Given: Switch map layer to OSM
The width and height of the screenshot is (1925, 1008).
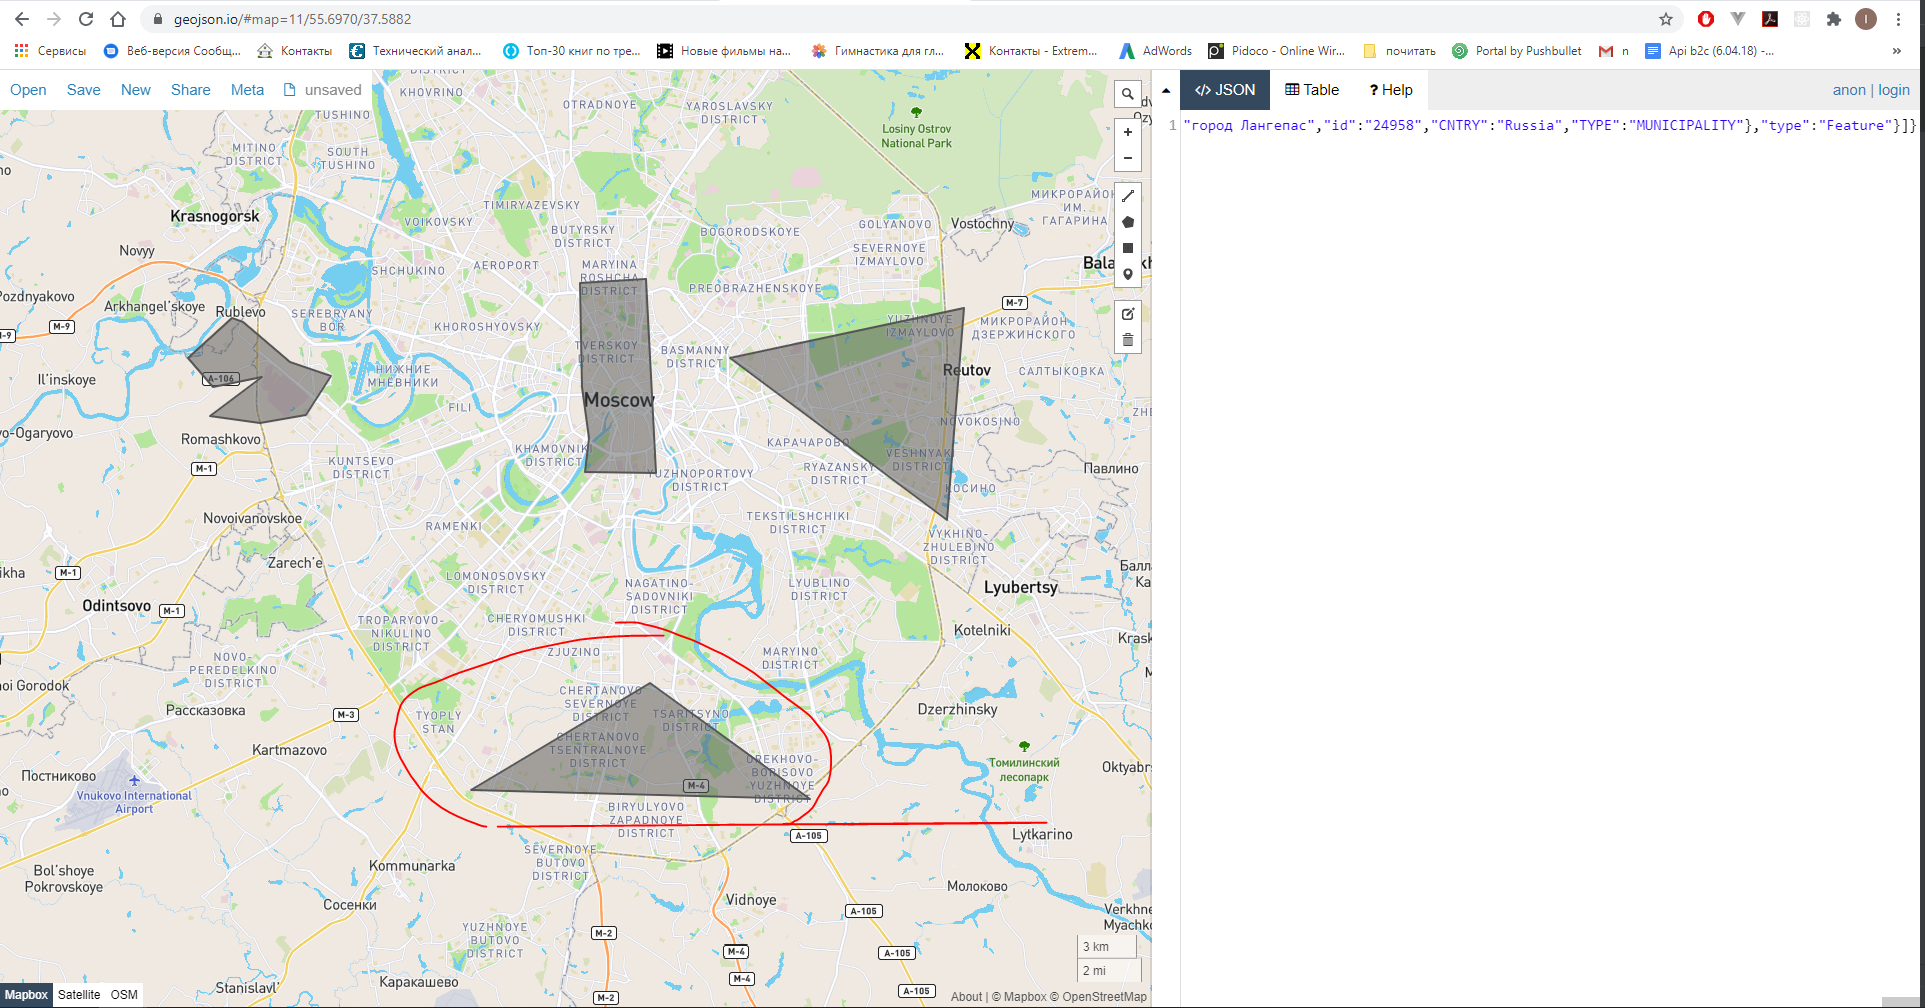Looking at the screenshot, I should 124,995.
